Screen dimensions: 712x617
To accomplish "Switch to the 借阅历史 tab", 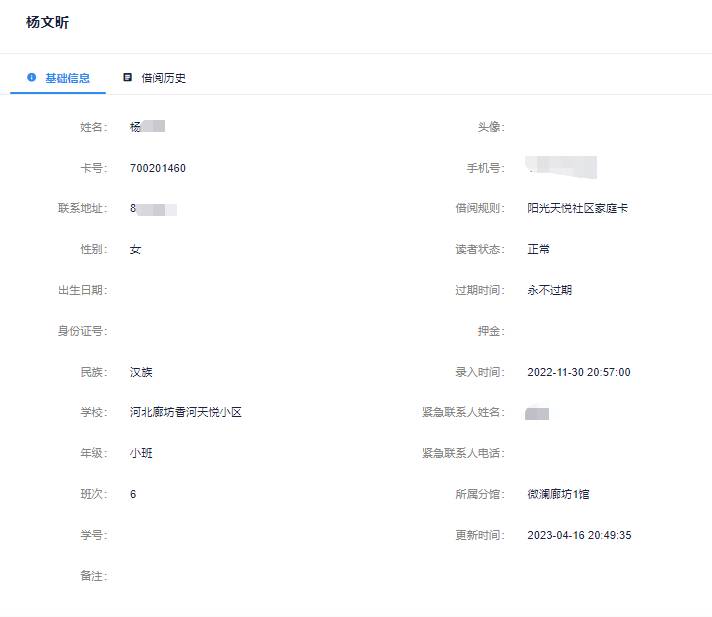I will [163, 78].
